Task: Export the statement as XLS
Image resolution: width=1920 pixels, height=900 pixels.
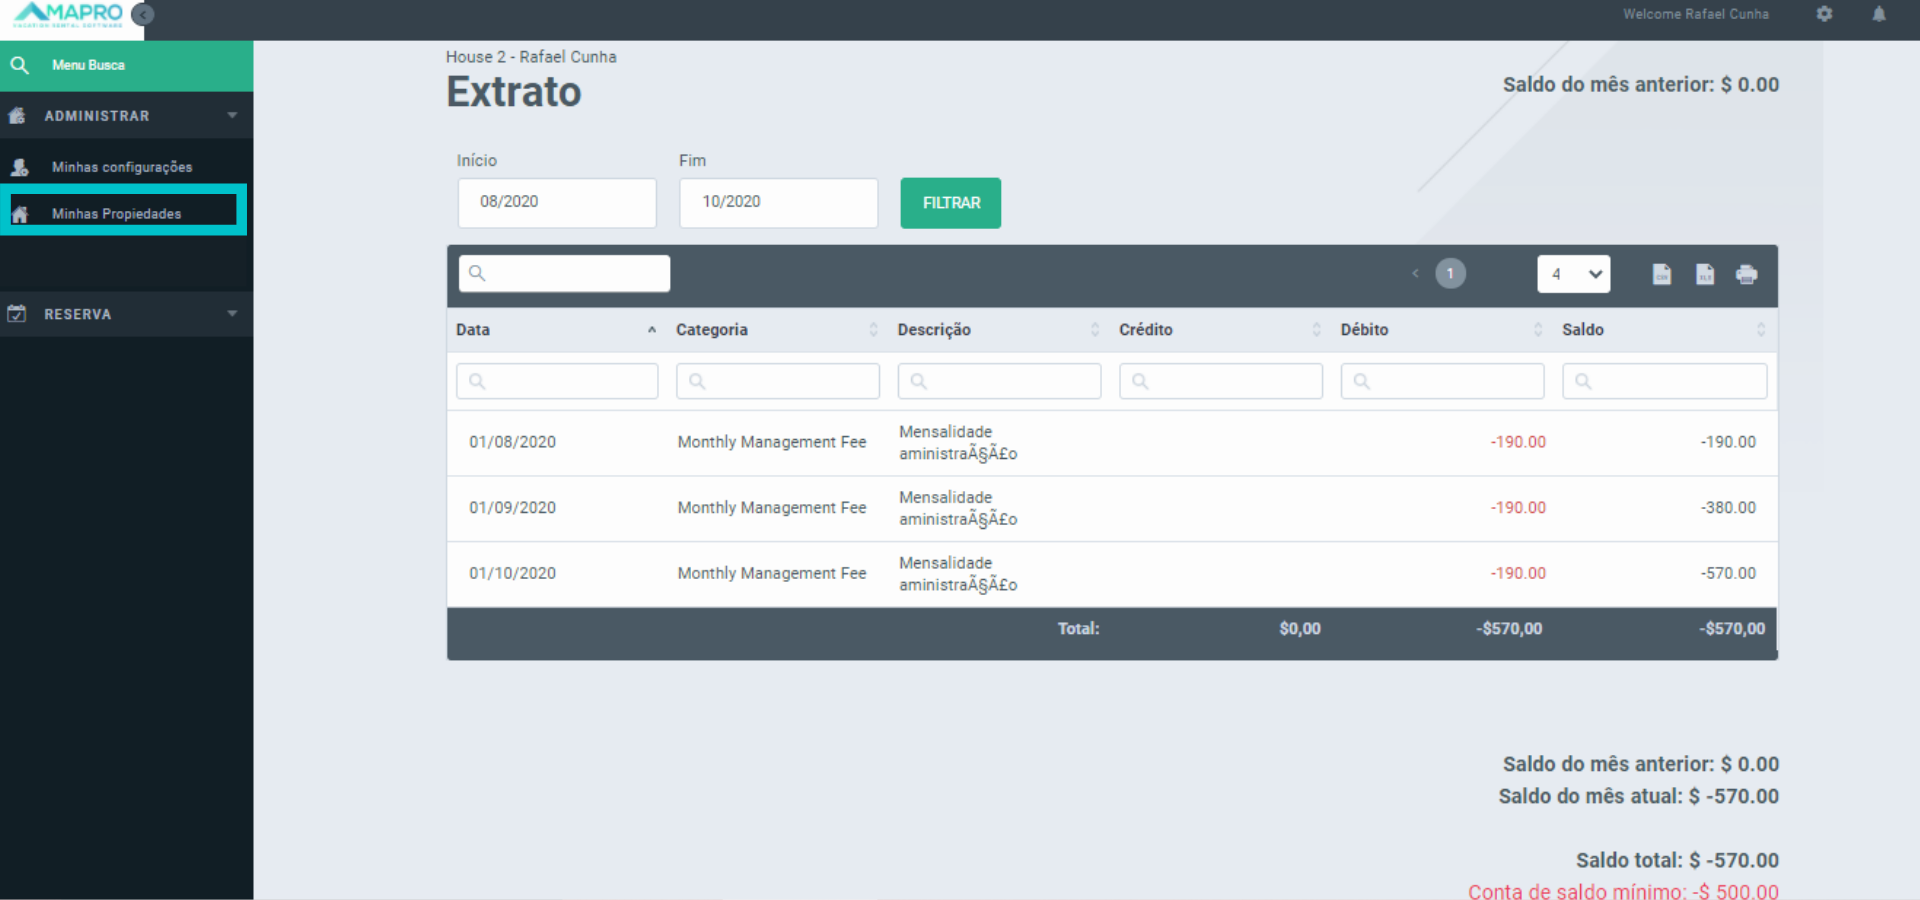Action: coord(1705,274)
